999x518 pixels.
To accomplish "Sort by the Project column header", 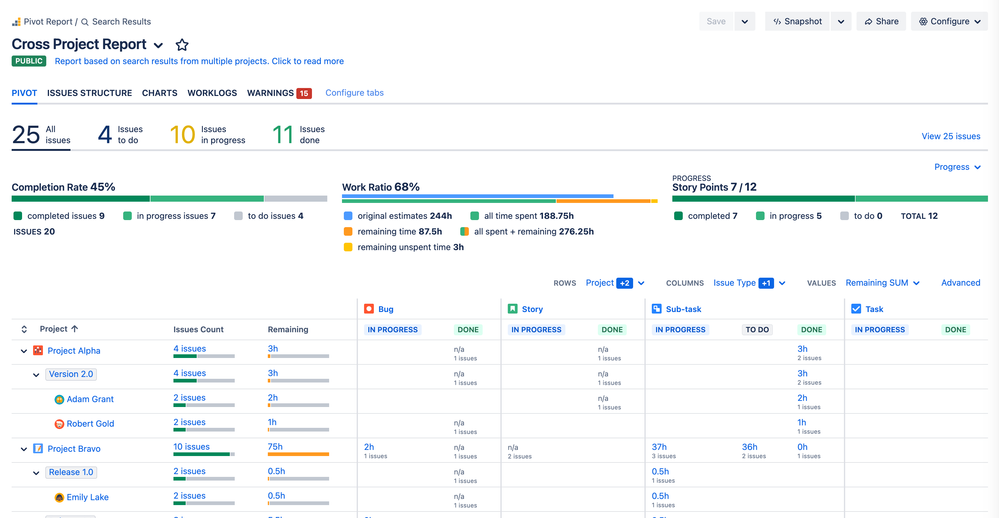I will pyautogui.click(x=59, y=329).
